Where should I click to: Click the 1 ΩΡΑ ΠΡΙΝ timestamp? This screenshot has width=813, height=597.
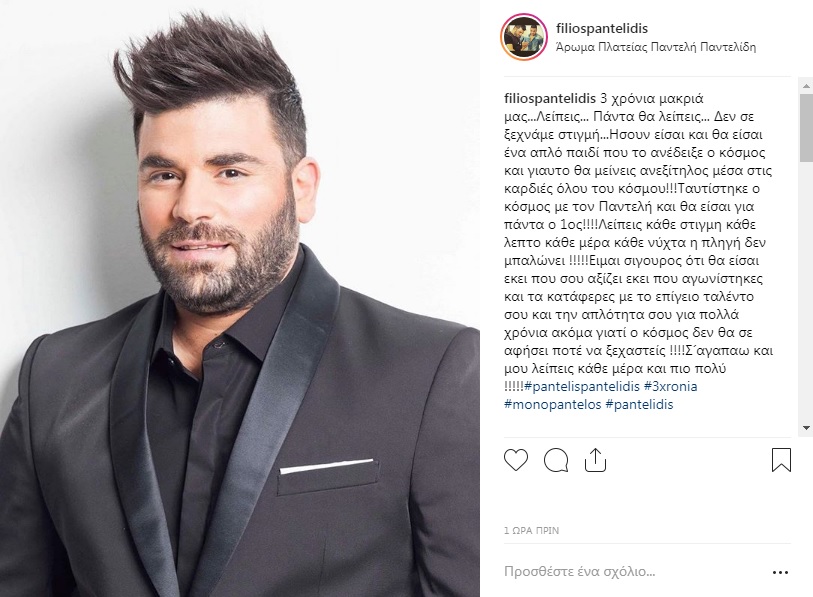click(531, 531)
